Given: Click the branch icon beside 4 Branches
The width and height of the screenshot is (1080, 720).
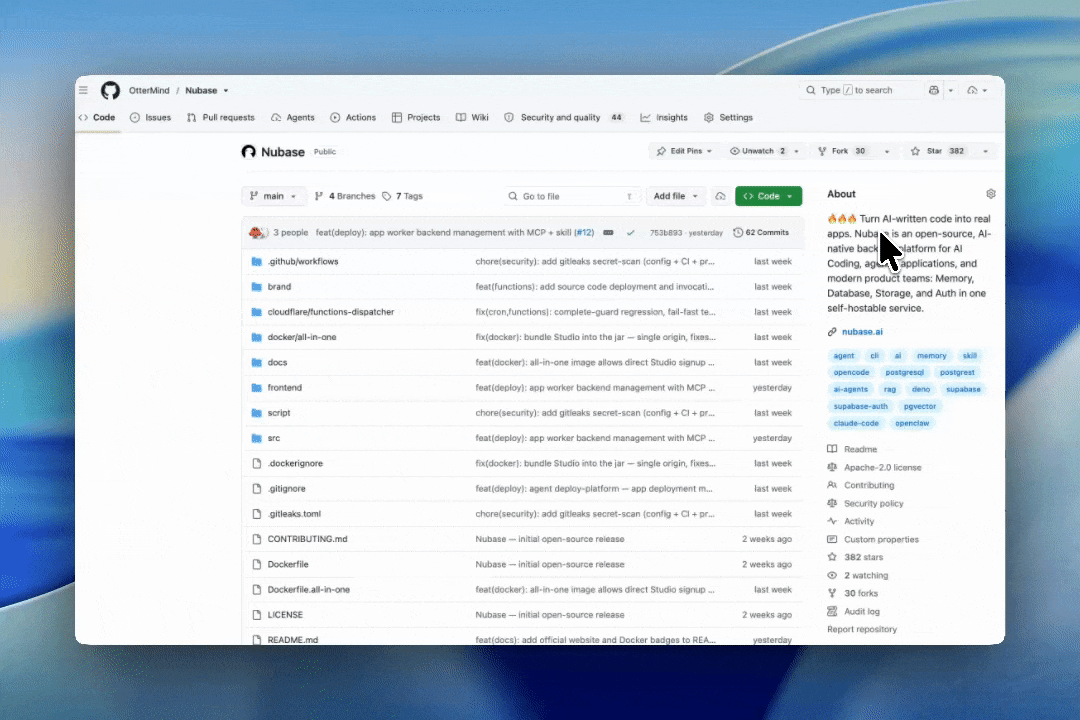Looking at the screenshot, I should pos(318,196).
